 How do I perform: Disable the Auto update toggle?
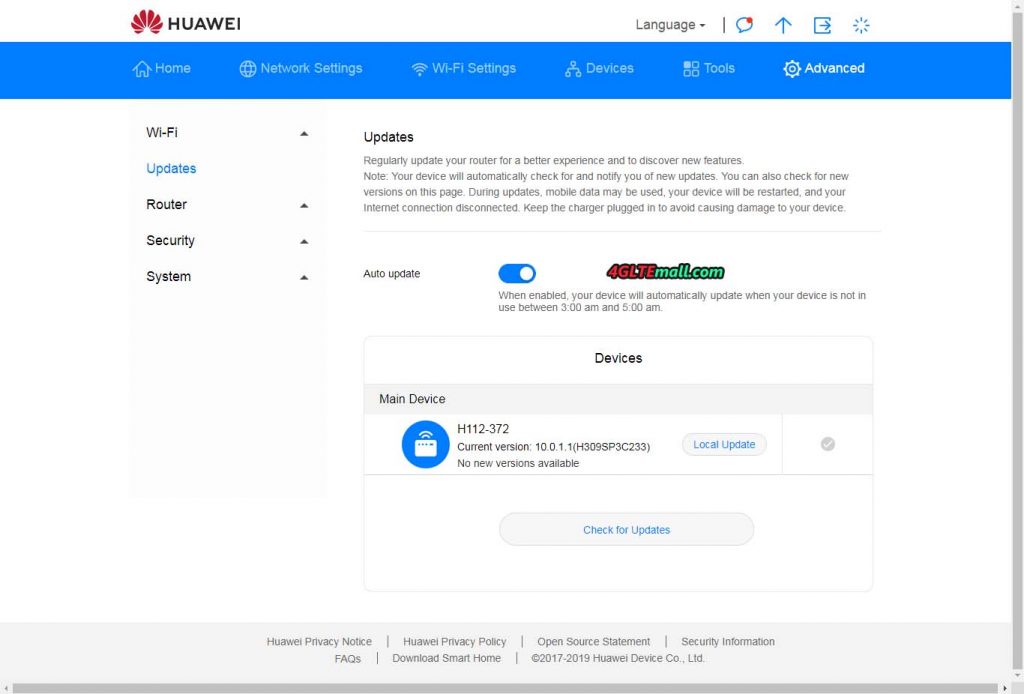(x=517, y=272)
